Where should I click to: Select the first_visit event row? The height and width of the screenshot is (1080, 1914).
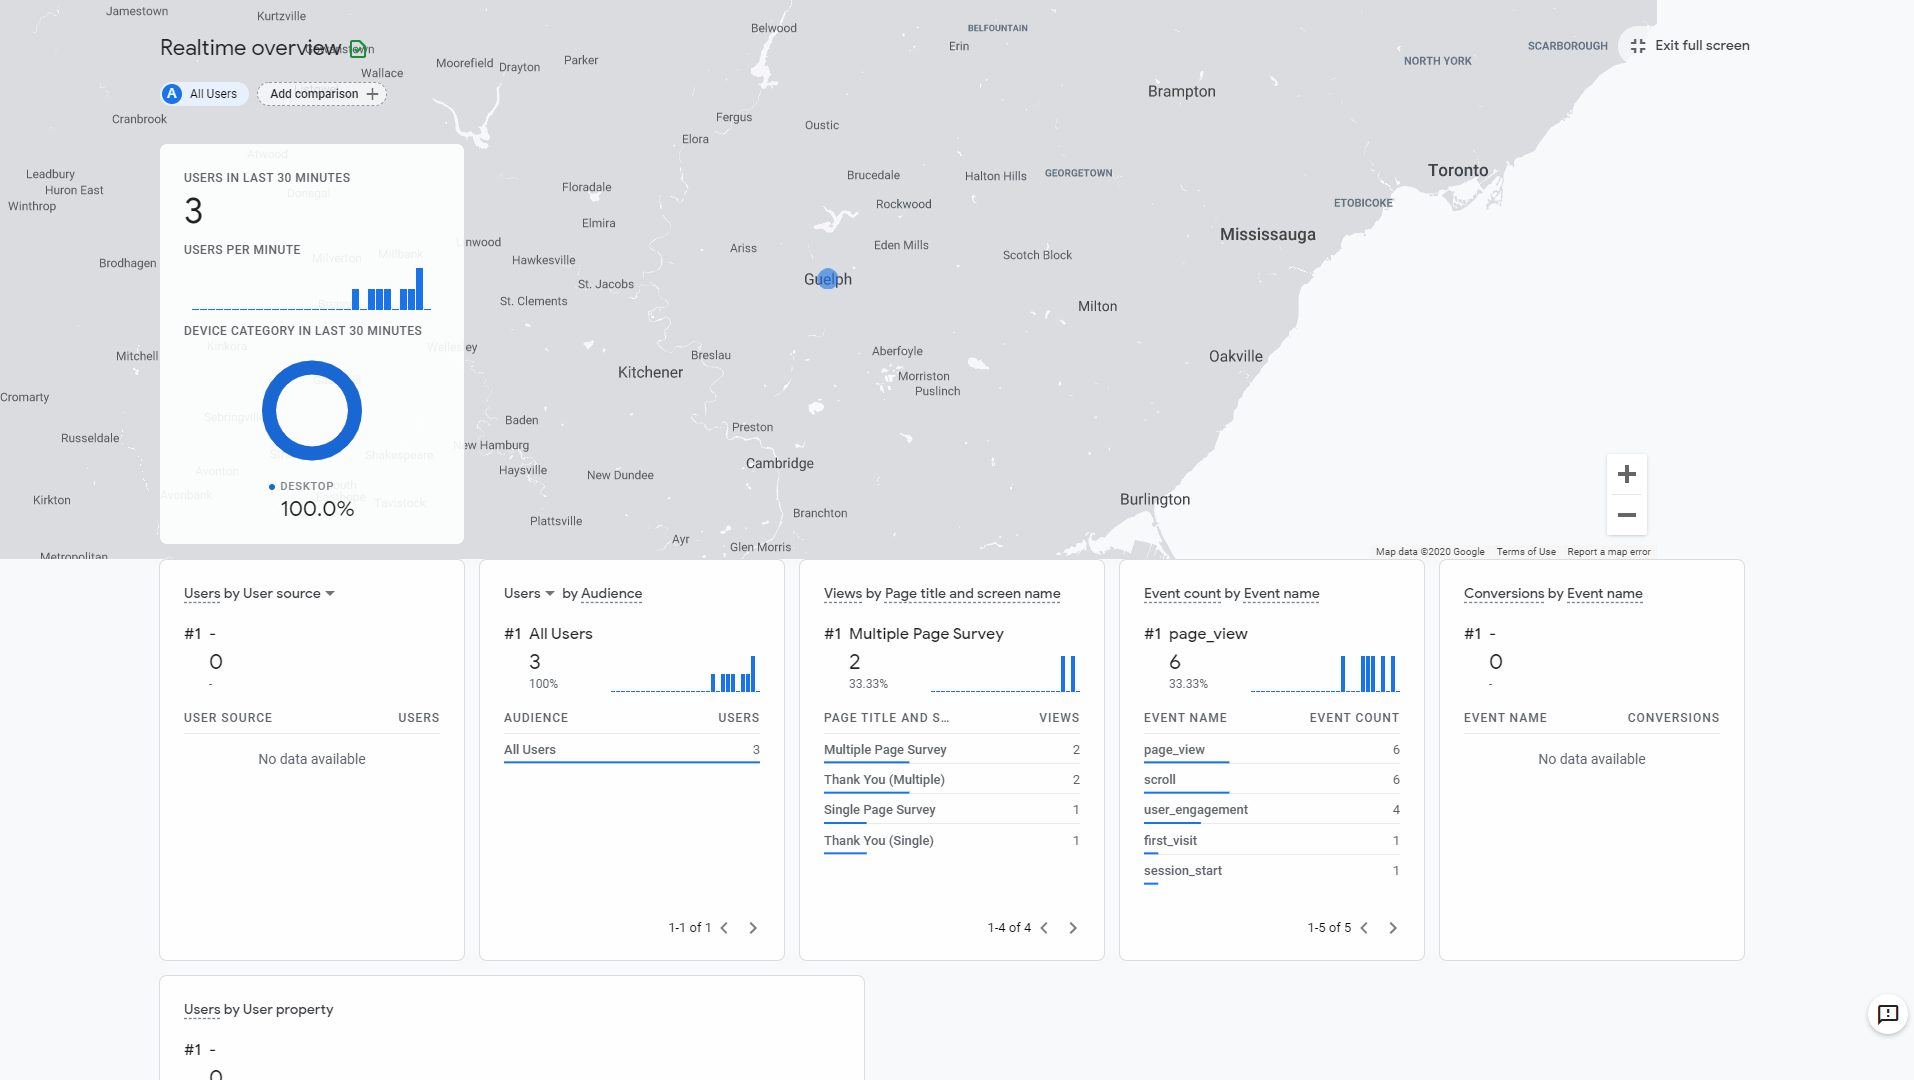tap(1272, 841)
